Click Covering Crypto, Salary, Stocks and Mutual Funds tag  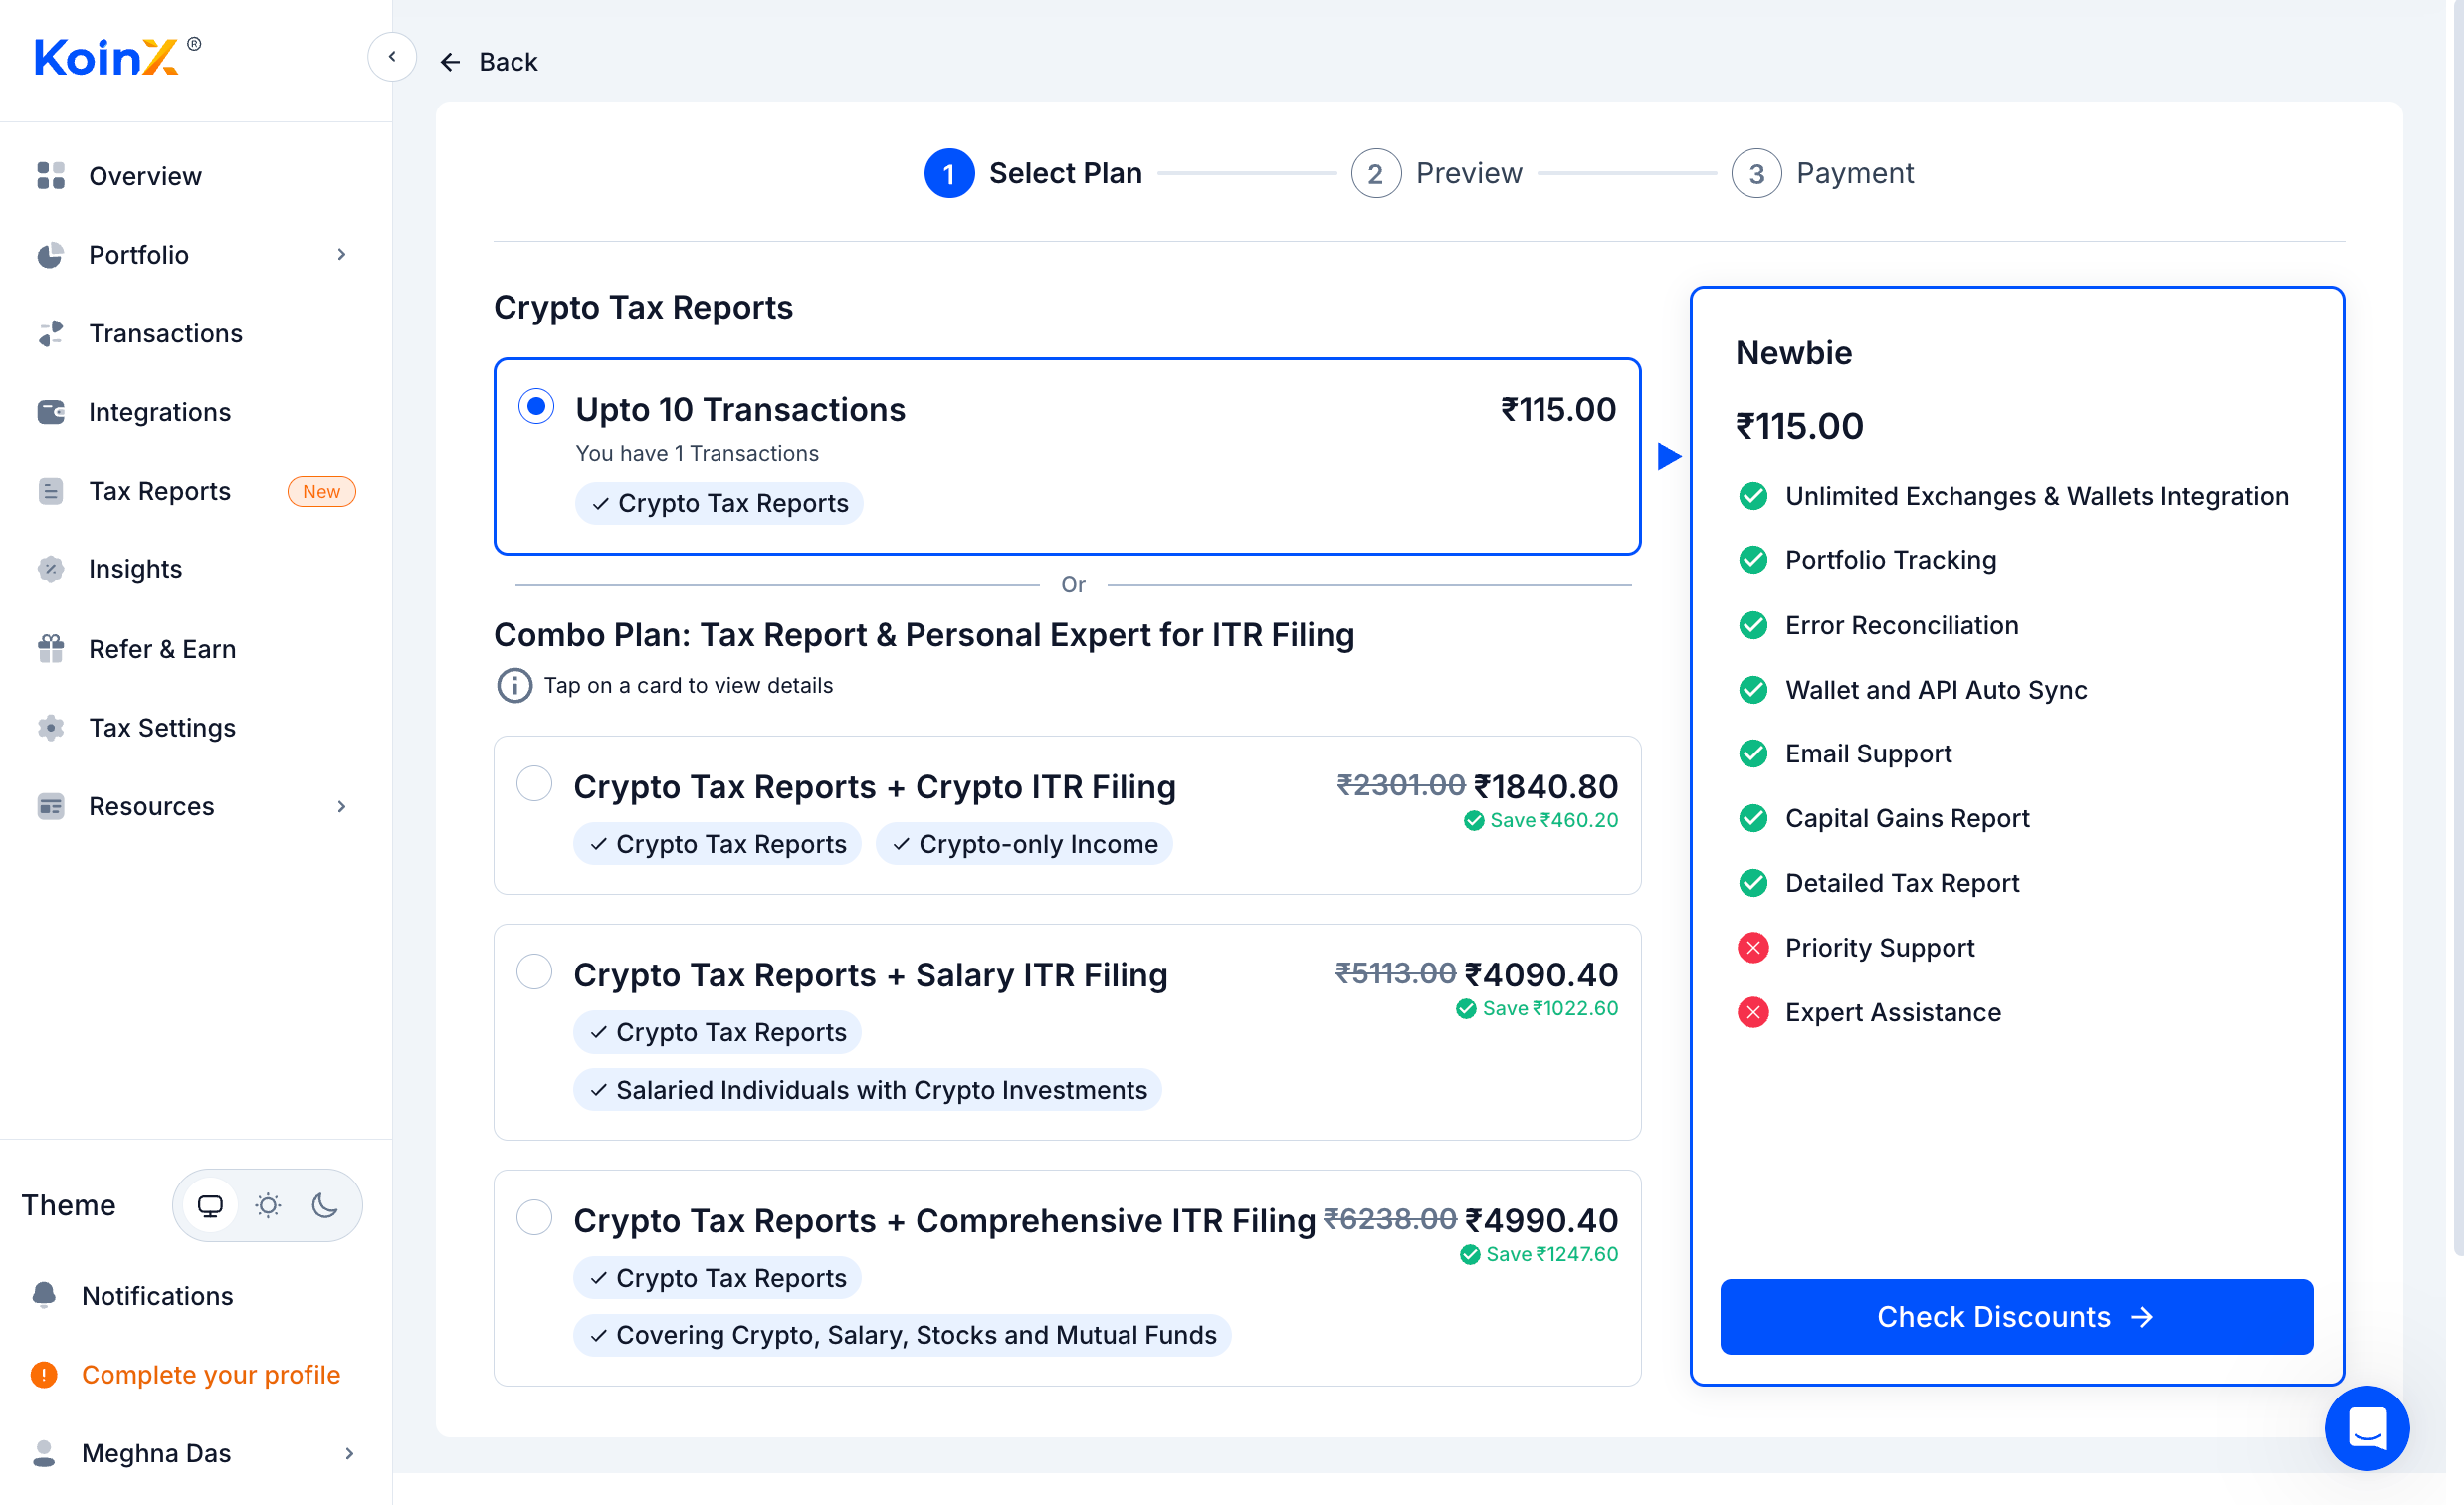point(902,1335)
